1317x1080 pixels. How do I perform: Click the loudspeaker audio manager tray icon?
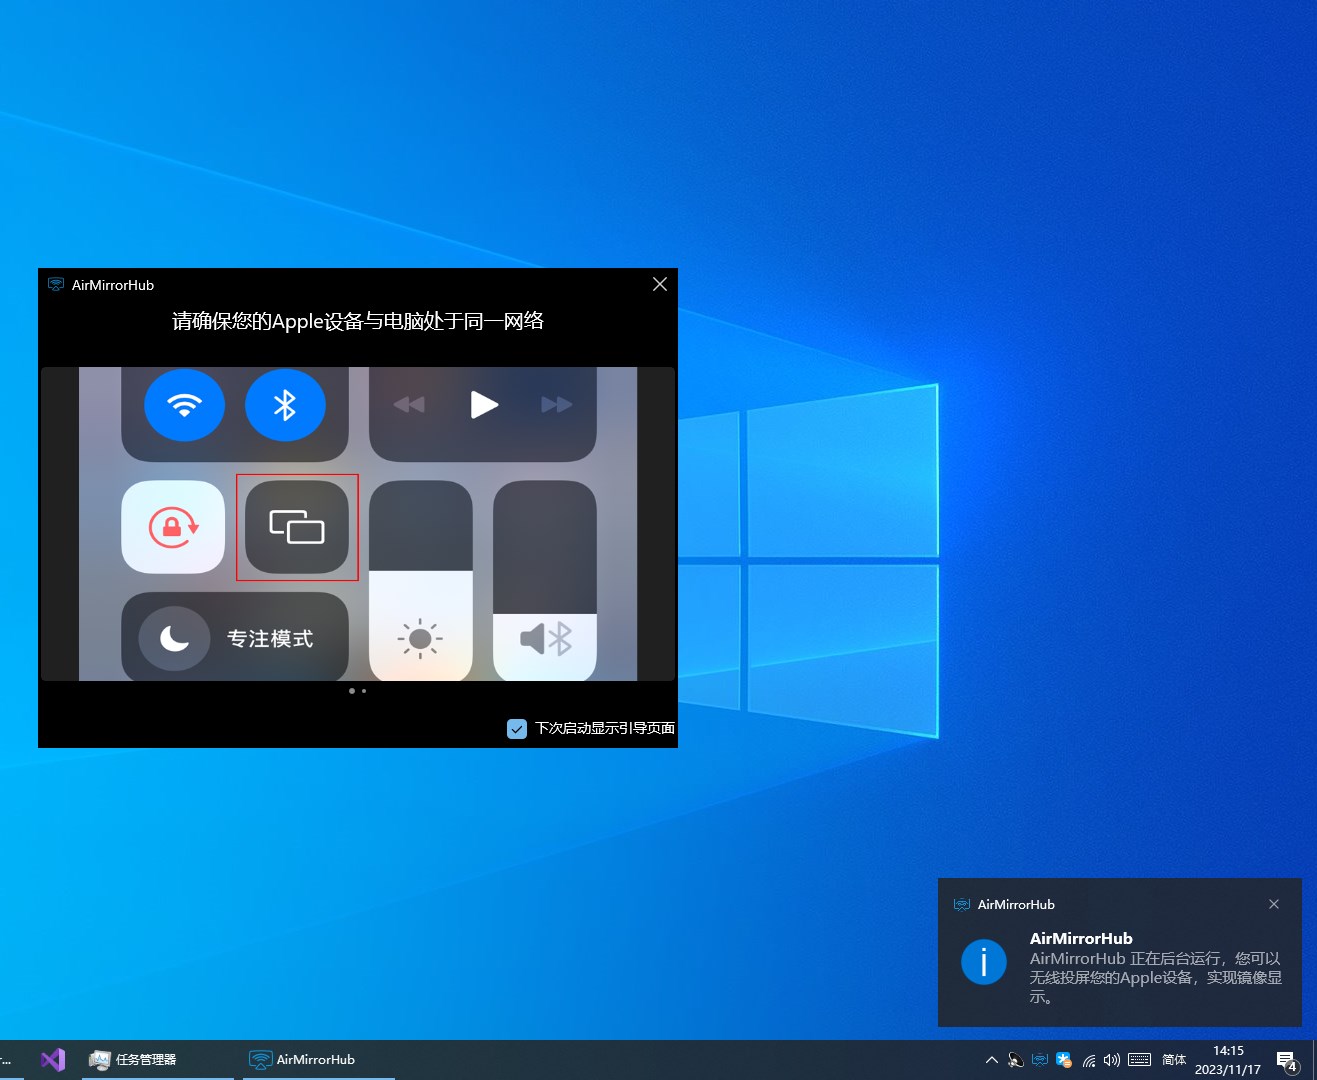click(x=1015, y=1060)
